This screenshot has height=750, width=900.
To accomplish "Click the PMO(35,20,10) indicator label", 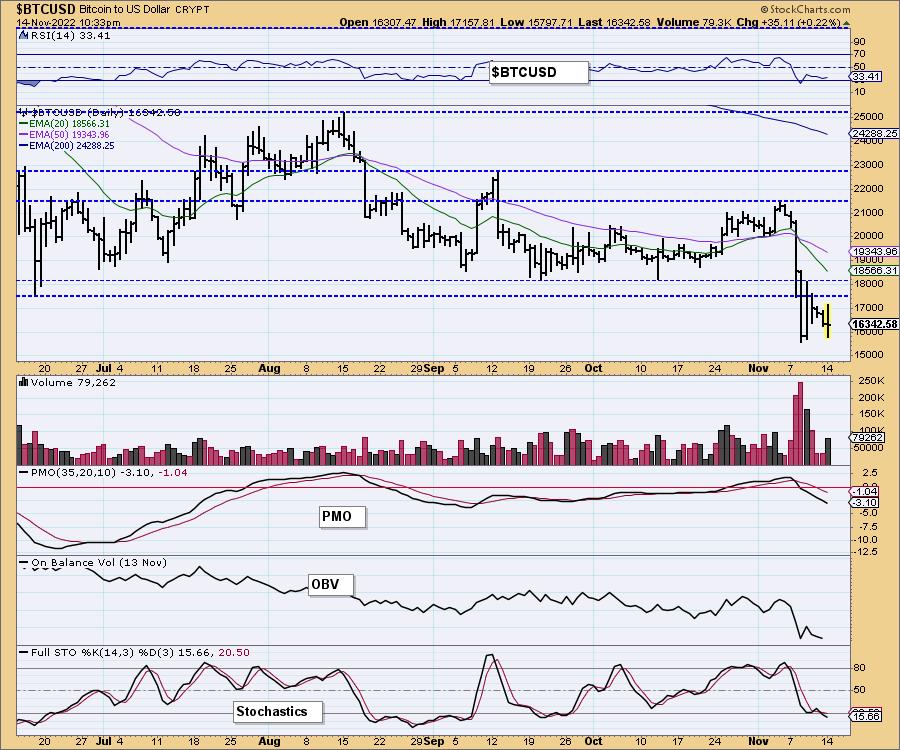I will point(103,472).
